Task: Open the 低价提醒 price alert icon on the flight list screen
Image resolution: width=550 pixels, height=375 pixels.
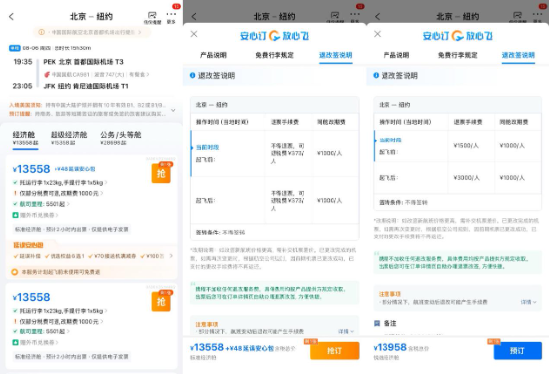Action: point(152,18)
